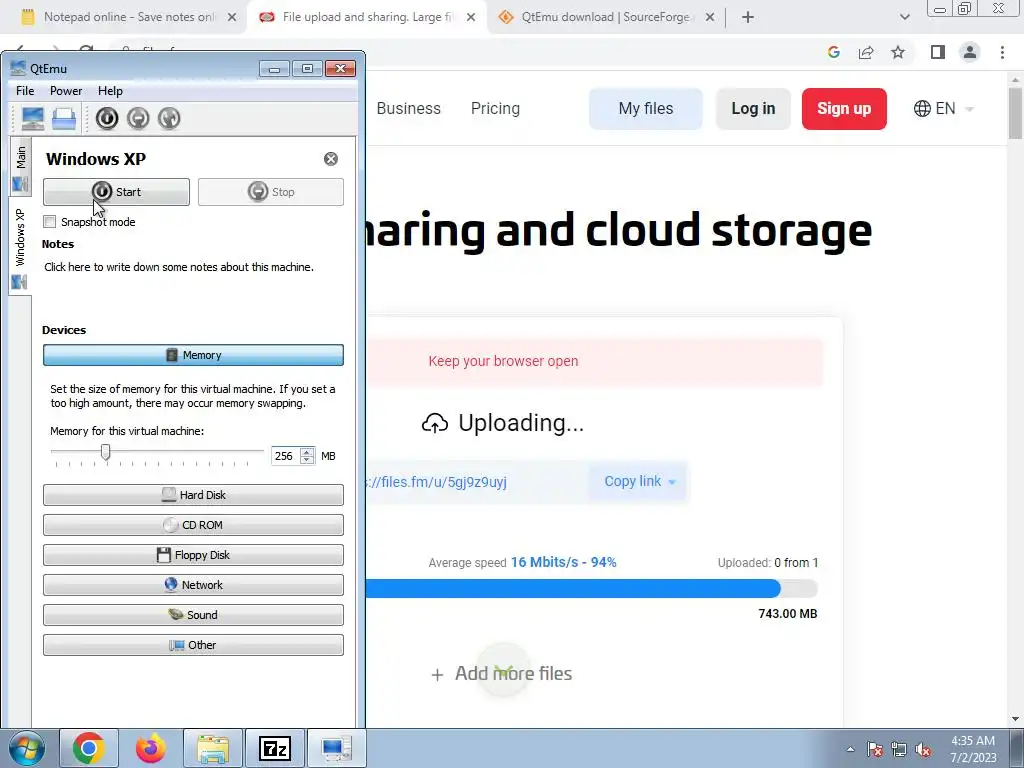The height and width of the screenshot is (768, 1024).
Task: Collapse the Memory devices section
Action: point(193,355)
